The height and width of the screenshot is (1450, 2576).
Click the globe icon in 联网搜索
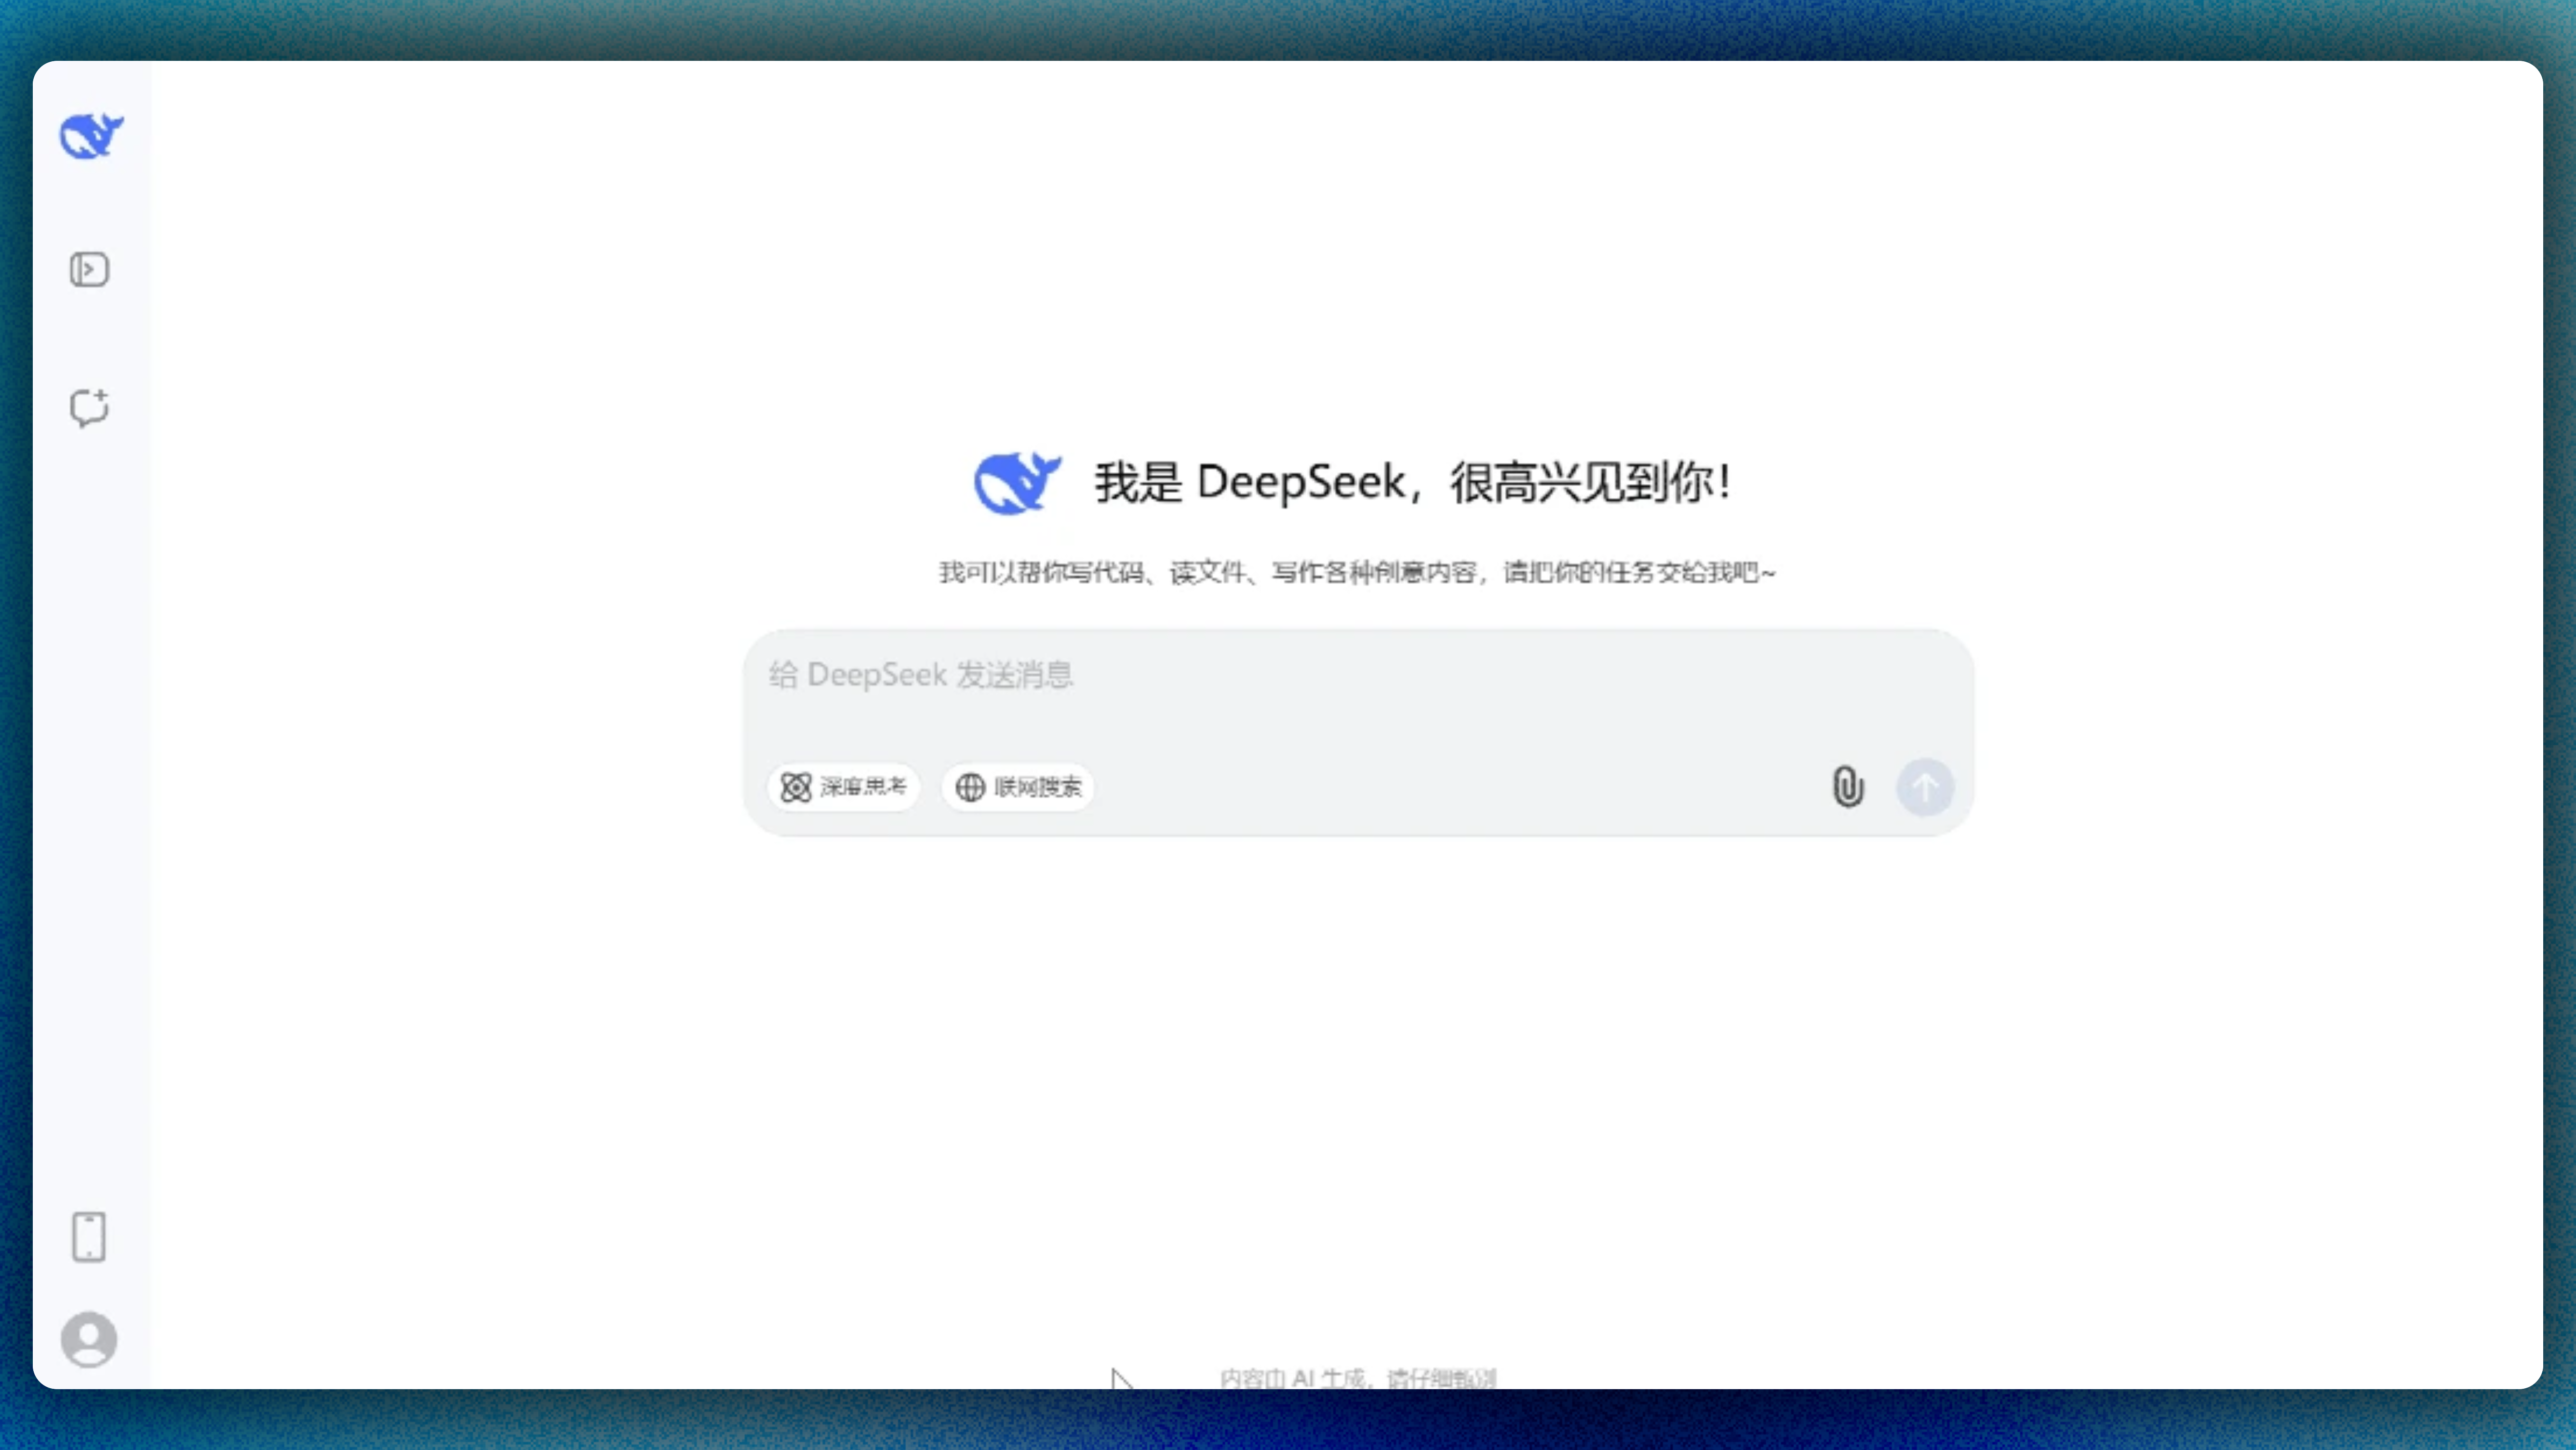point(970,787)
